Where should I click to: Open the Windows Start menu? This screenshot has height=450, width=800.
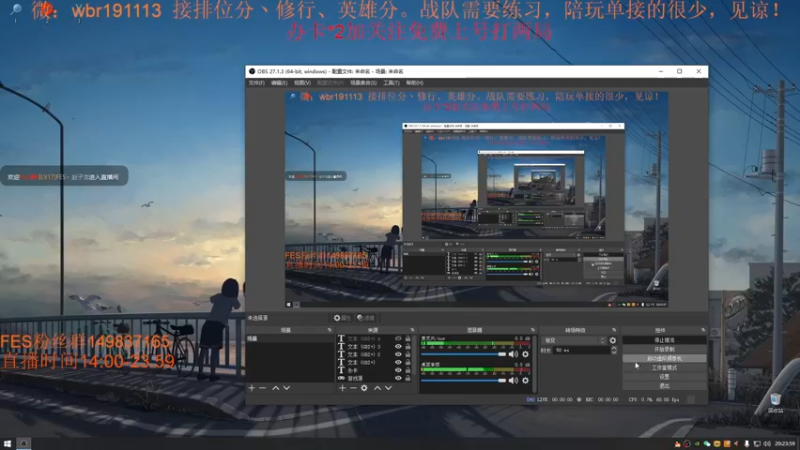point(7,444)
